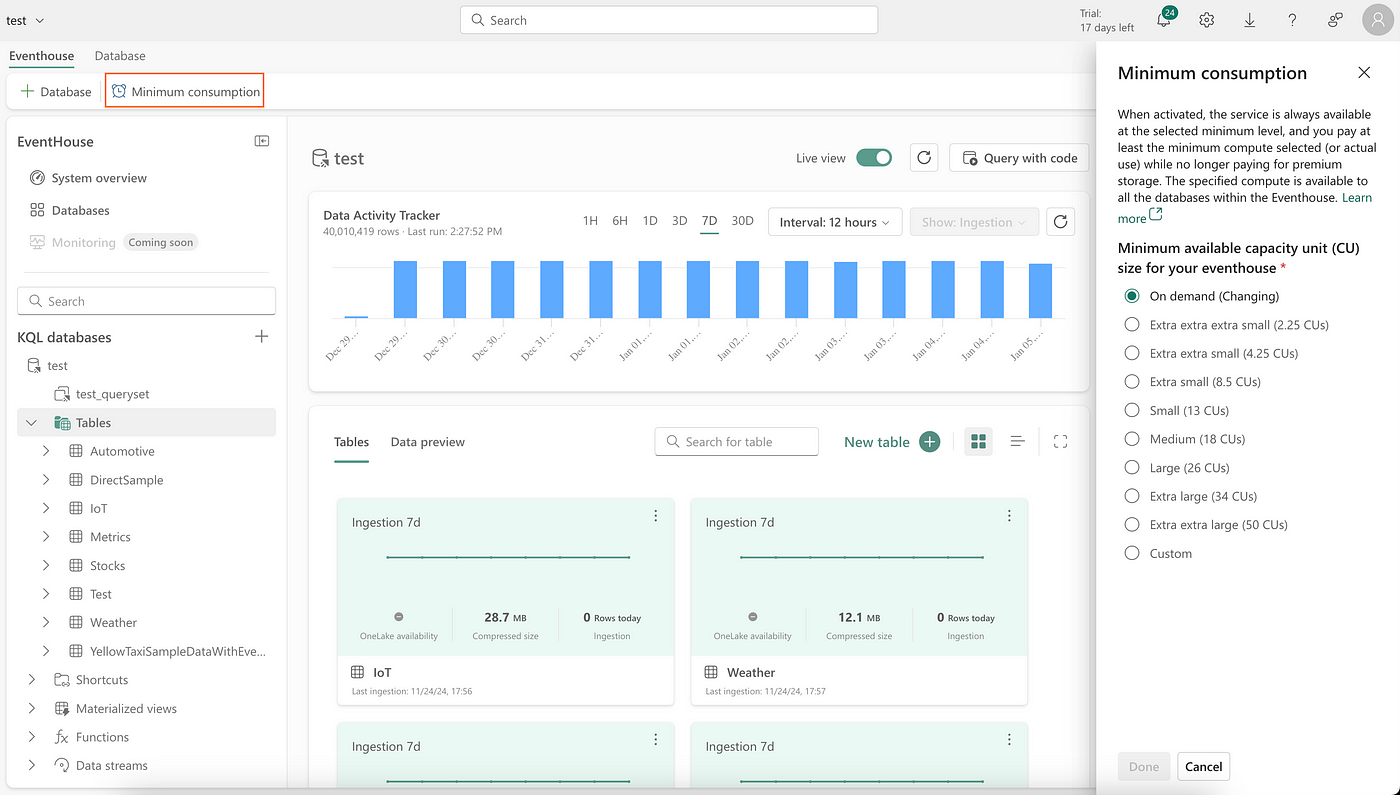
Task: Expand the Stocks table node
Action: point(46,565)
